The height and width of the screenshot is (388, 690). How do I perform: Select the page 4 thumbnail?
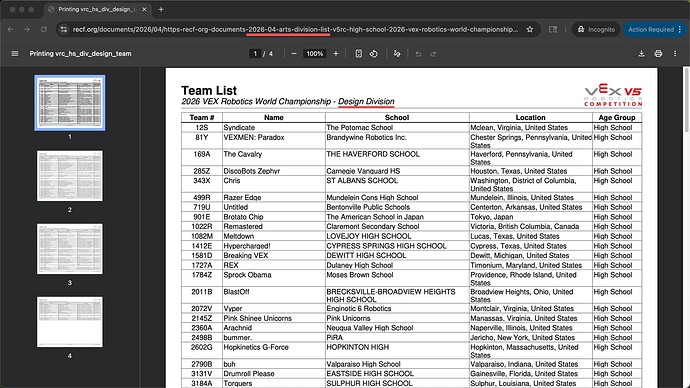point(70,322)
